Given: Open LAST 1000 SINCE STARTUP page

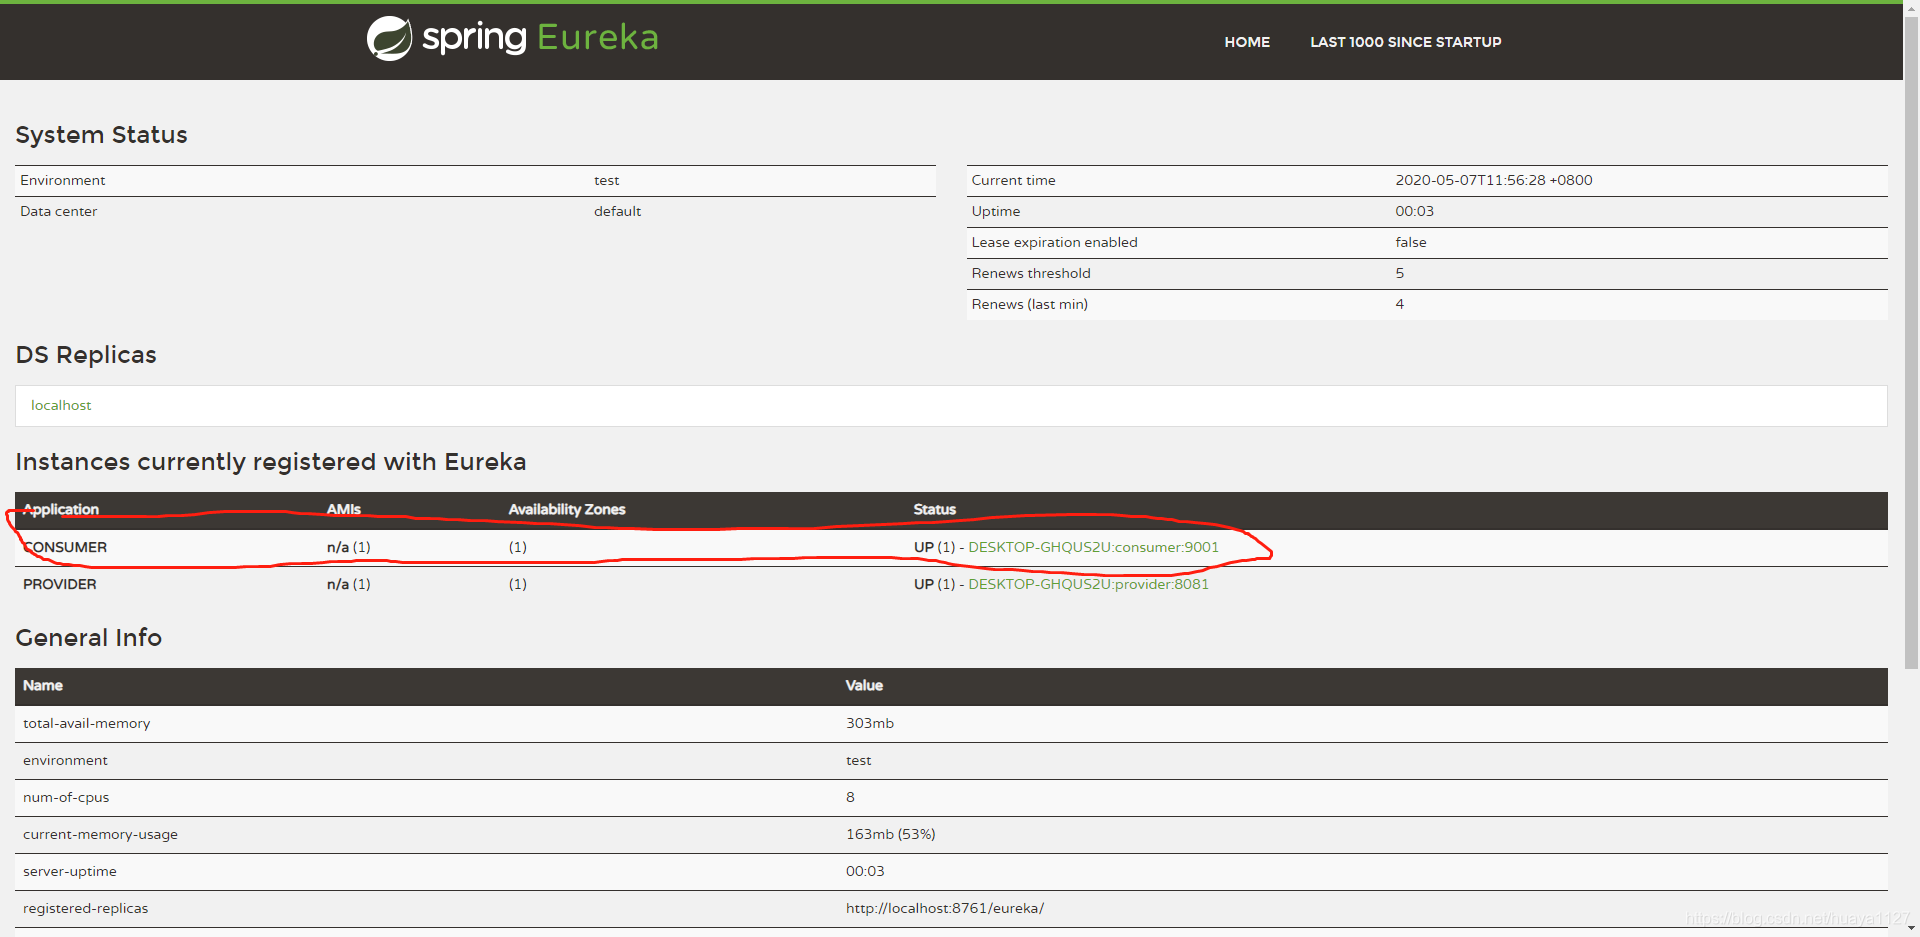Looking at the screenshot, I should point(1406,42).
